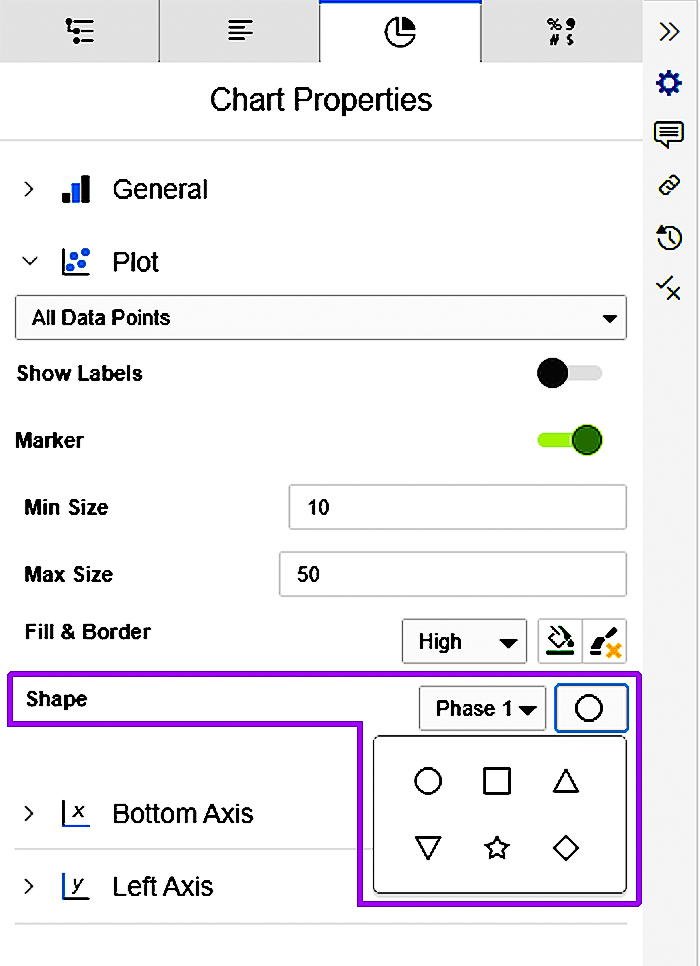The width and height of the screenshot is (700, 966).
Task: Click the Max Size input field
Action: 453,574
